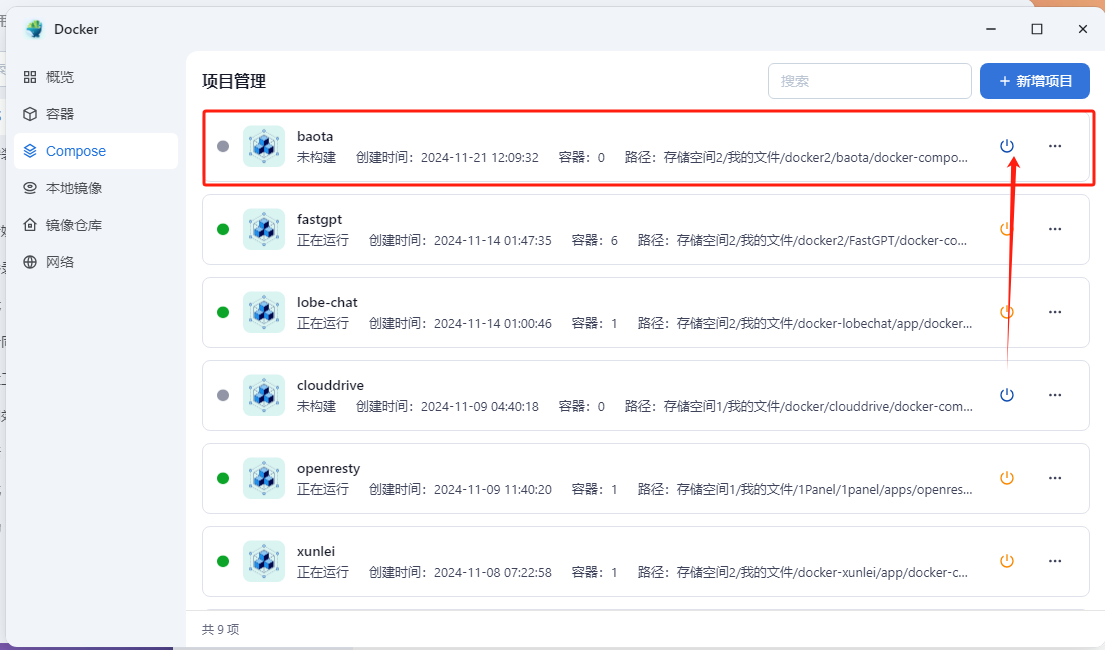The image size is (1105, 650).
Task: Stop the fastgpt project with power icon
Action: 1006,229
